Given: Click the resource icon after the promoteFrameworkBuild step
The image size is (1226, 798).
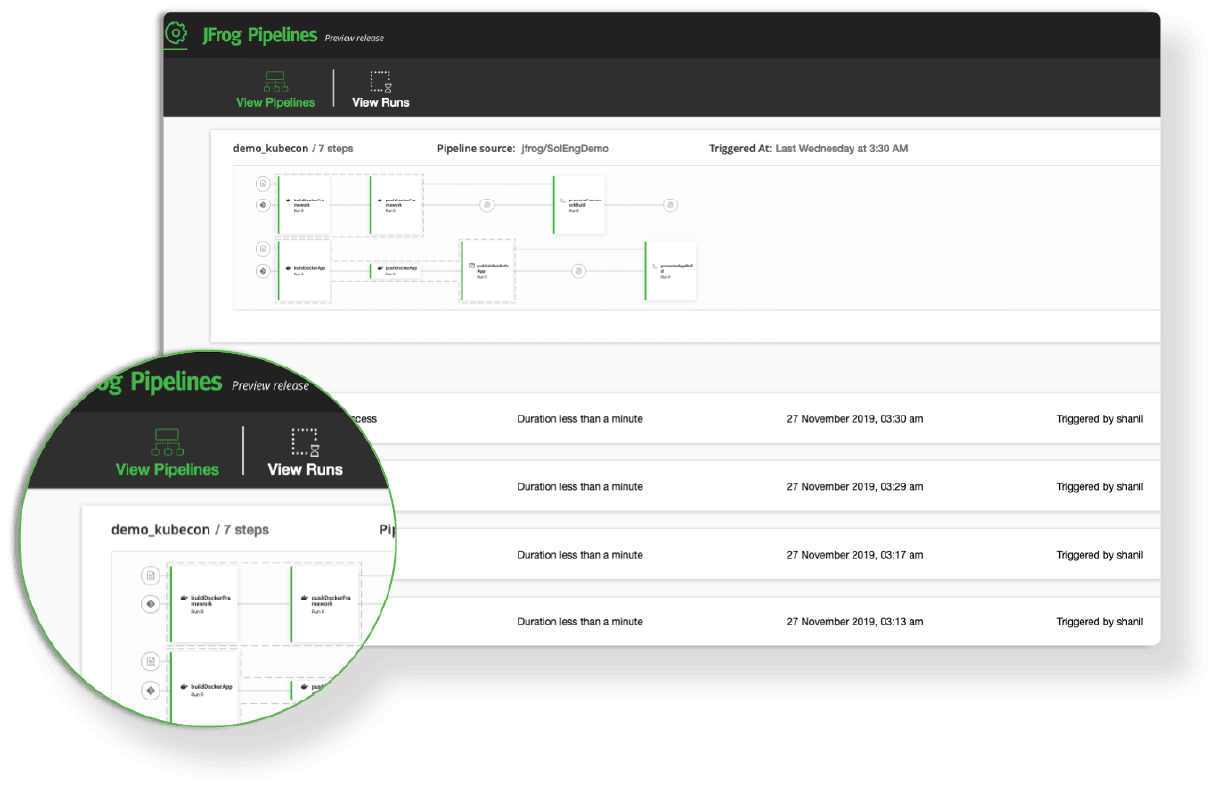Looking at the screenshot, I should coord(670,205).
